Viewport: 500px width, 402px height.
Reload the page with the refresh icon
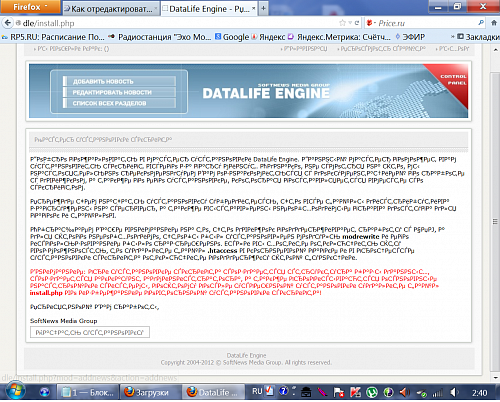(357, 23)
